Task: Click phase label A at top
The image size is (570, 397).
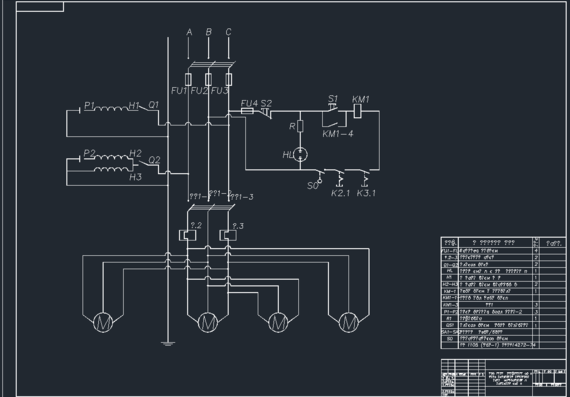Action: click(x=189, y=32)
